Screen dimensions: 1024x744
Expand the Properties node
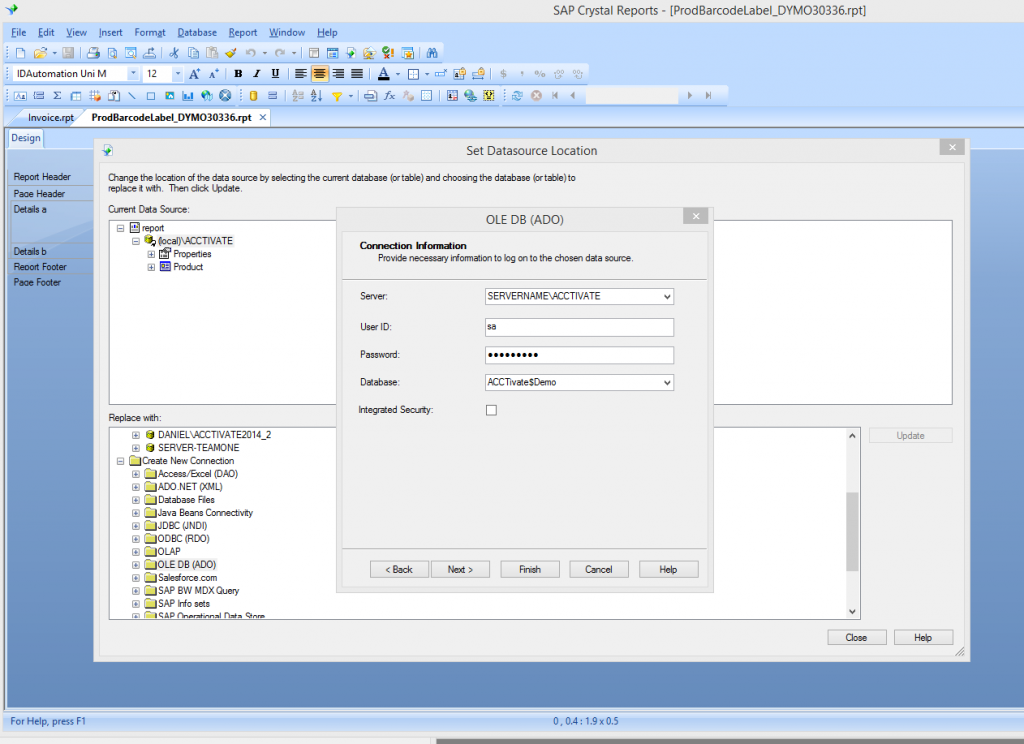pos(151,254)
